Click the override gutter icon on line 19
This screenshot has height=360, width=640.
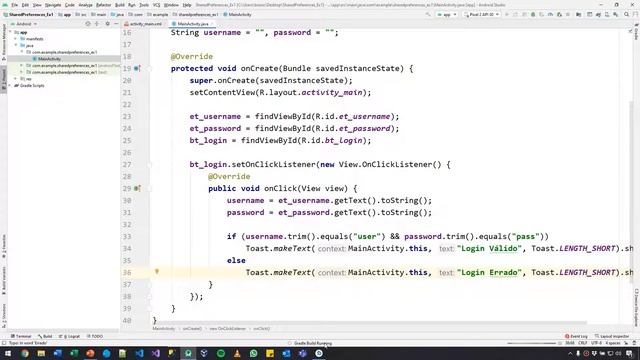tap(137, 68)
